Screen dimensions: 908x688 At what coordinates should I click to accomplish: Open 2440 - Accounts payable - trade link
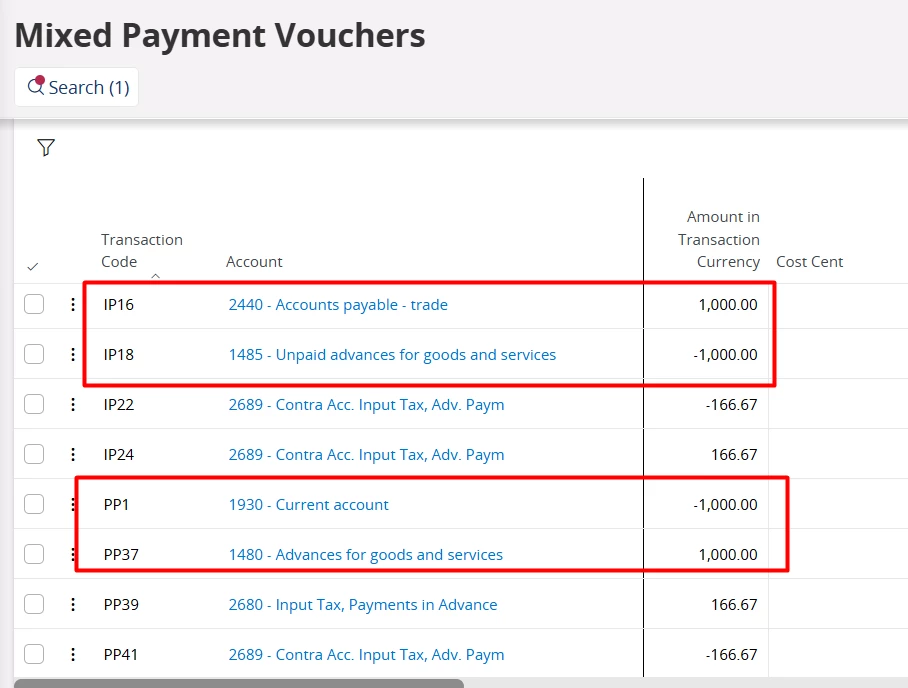338,305
